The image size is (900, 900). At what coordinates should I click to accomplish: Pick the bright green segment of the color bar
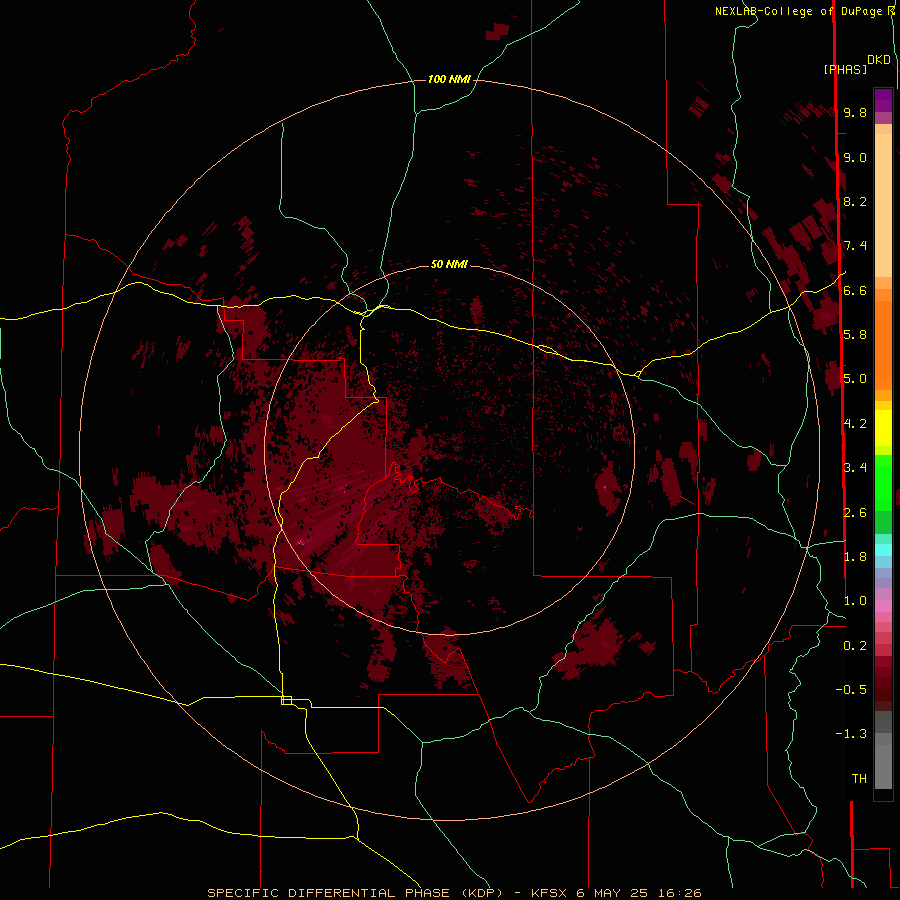[x=883, y=483]
